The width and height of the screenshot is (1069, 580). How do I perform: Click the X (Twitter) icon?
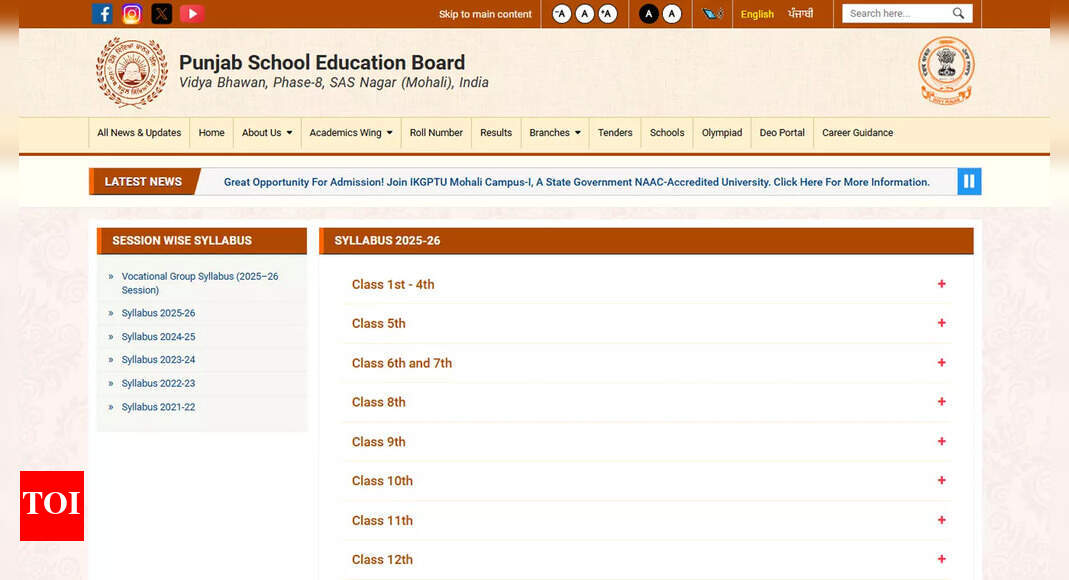pyautogui.click(x=161, y=14)
